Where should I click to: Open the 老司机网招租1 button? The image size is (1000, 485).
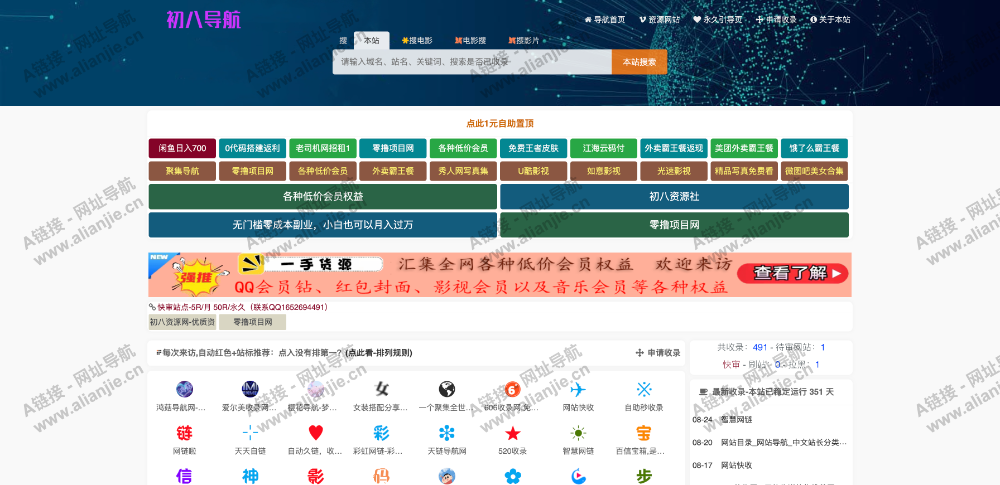(x=323, y=148)
